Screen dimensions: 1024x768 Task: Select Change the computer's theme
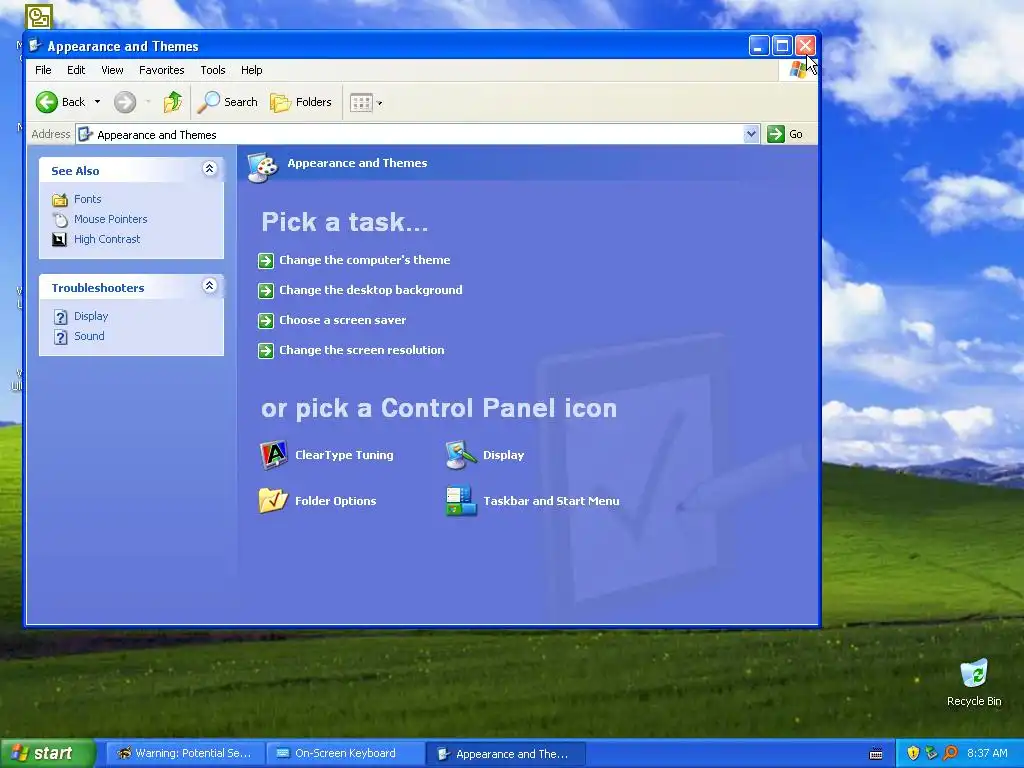click(x=364, y=260)
